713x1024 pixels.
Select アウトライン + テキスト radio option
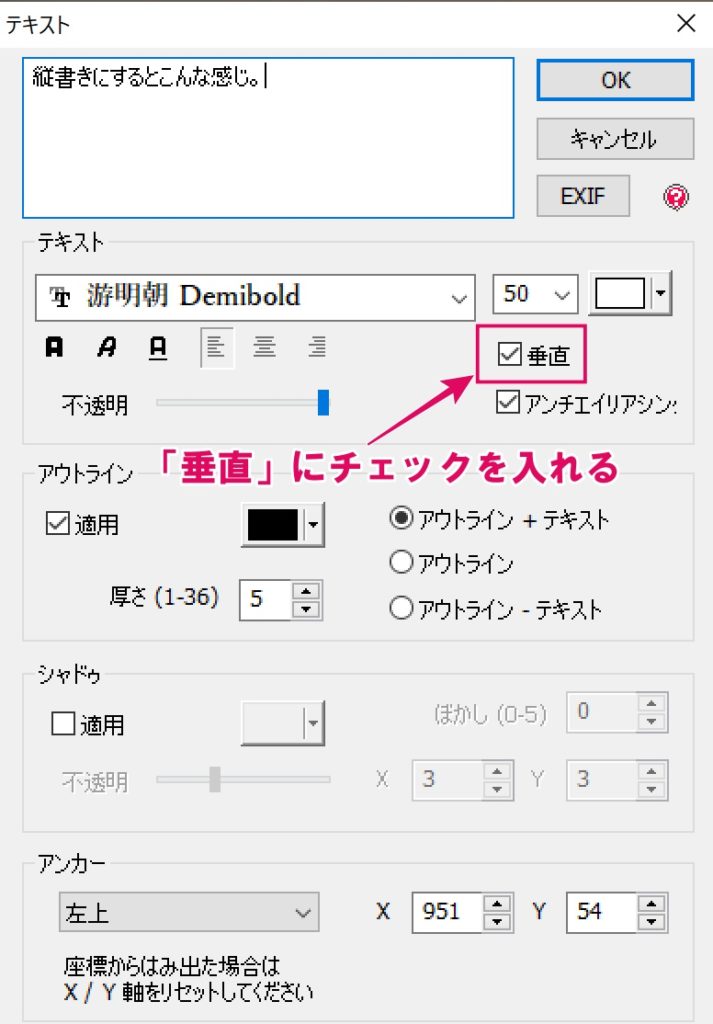pyautogui.click(x=401, y=519)
